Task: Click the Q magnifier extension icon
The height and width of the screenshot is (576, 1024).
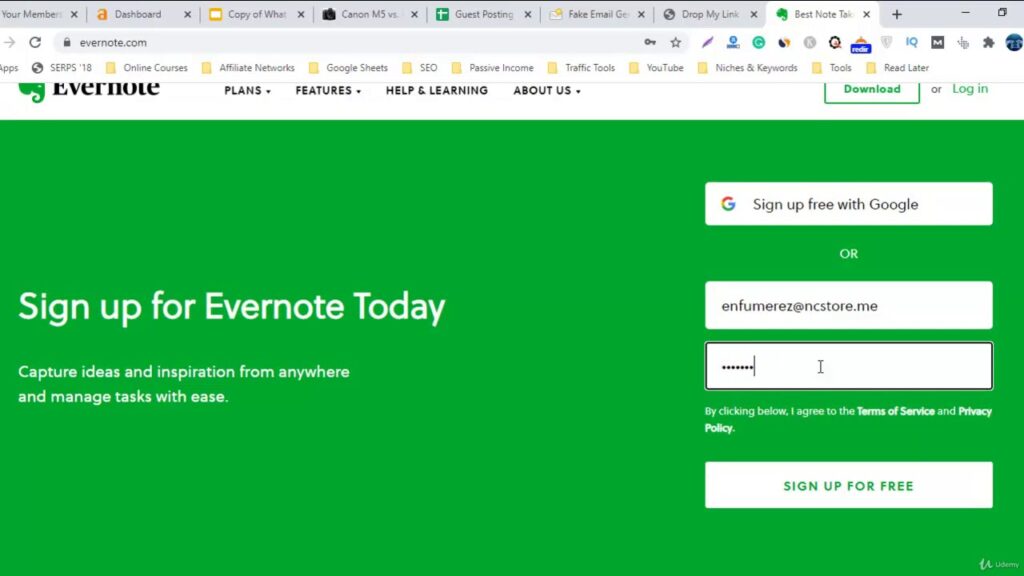Action: tap(835, 42)
